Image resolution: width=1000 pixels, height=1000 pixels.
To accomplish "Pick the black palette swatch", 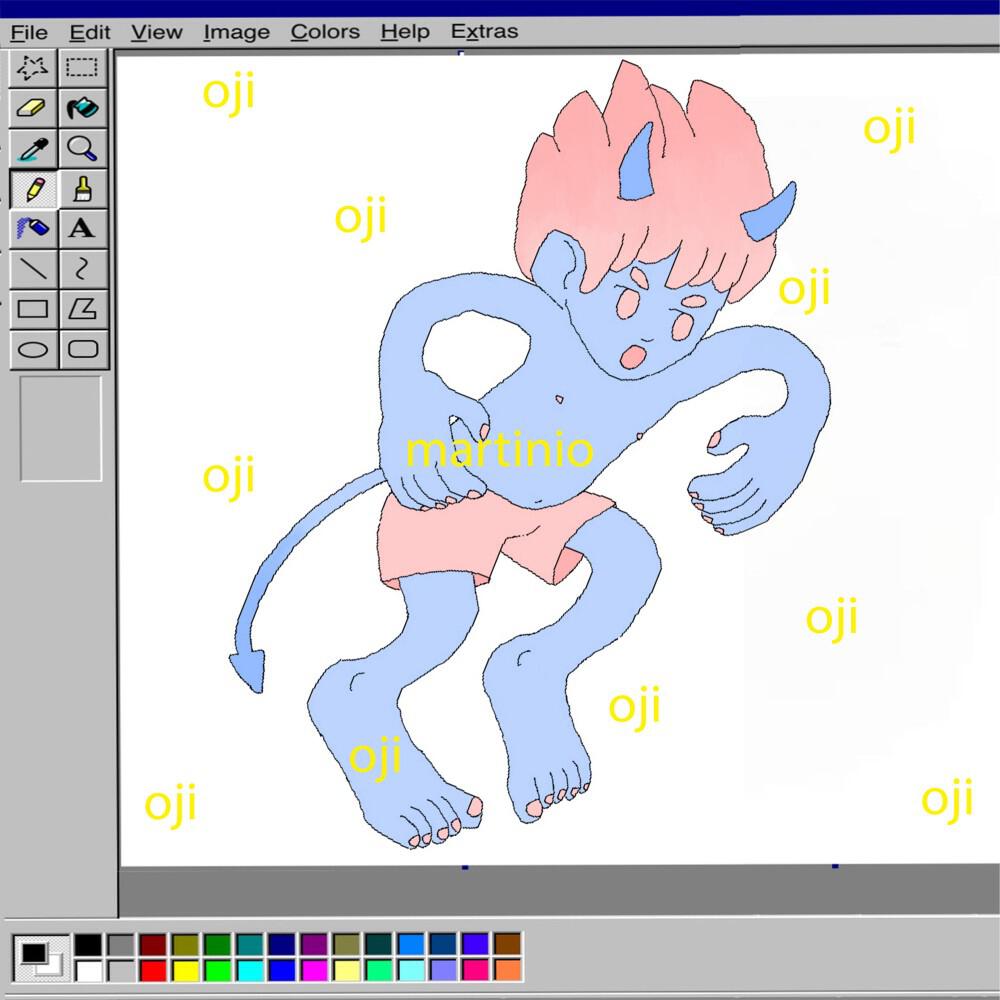I will [88, 945].
